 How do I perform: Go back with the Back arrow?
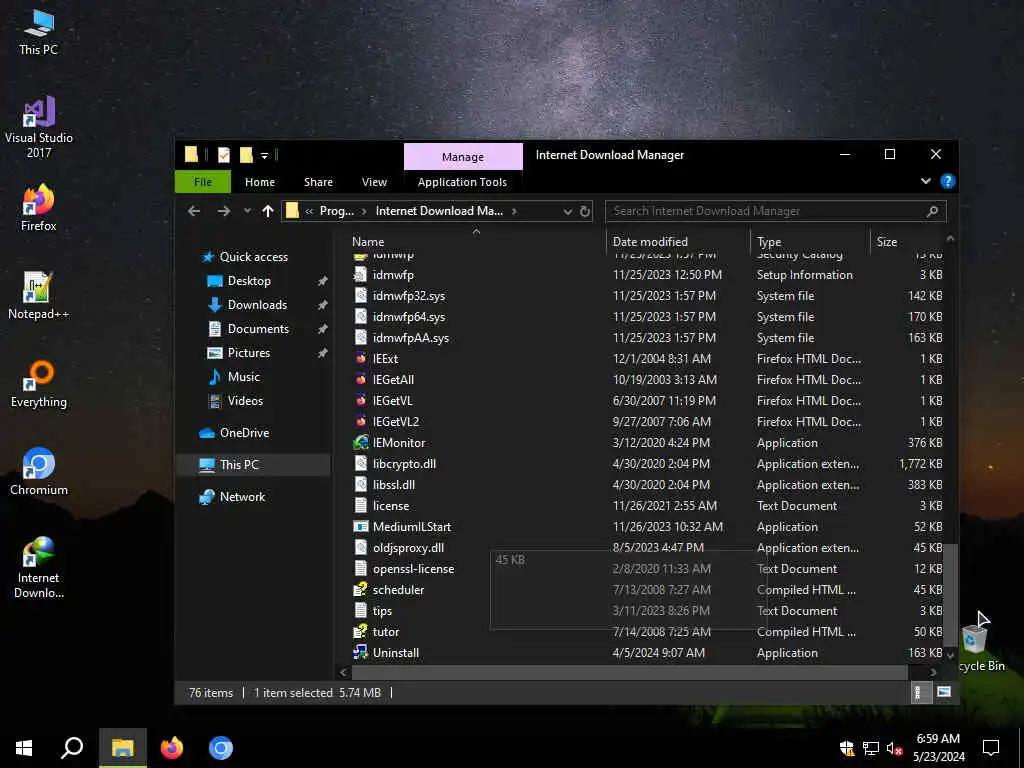coord(194,211)
